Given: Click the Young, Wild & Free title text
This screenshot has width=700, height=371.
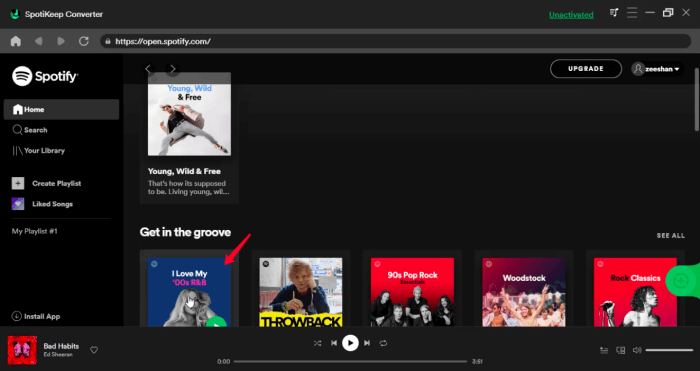Looking at the screenshot, I should tap(184, 171).
